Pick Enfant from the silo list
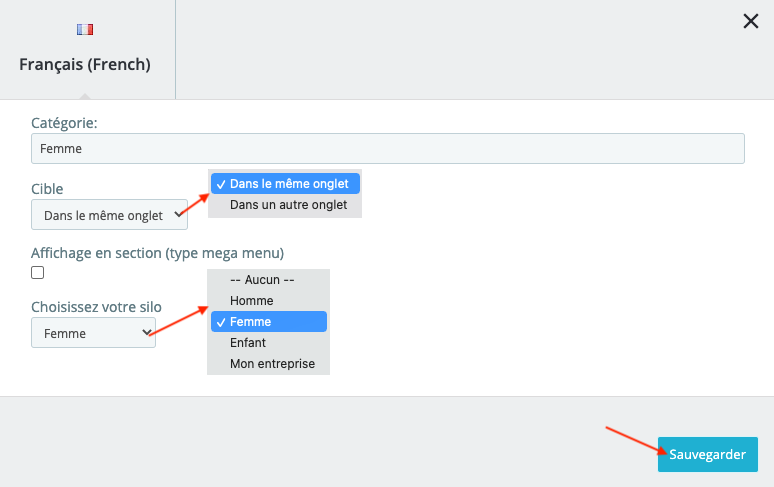This screenshot has height=487, width=774. [248, 343]
